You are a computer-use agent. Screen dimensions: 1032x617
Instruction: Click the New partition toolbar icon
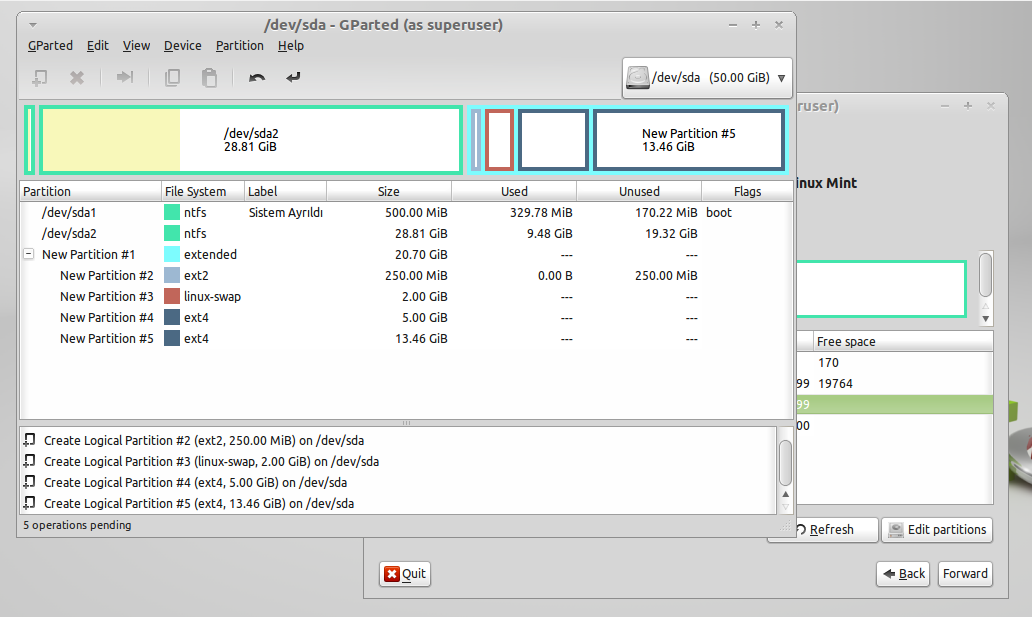[39, 78]
